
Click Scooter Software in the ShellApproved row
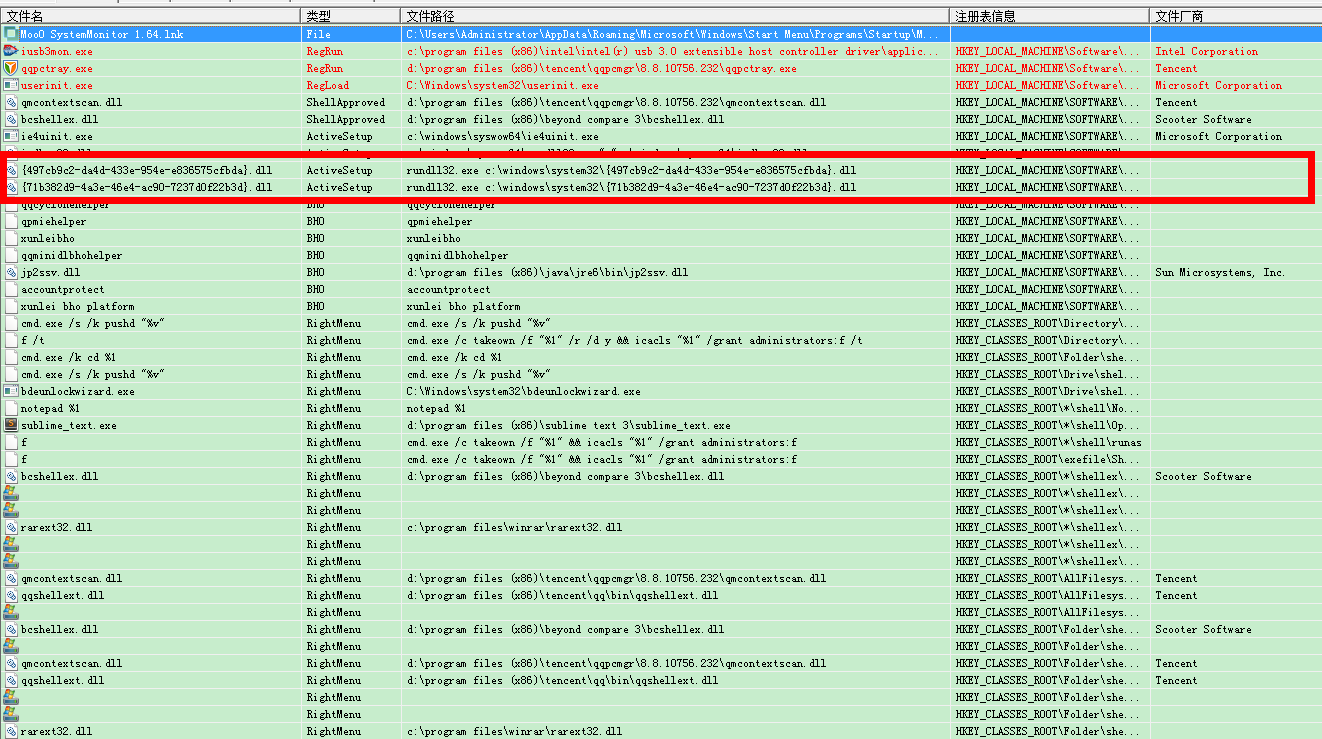(x=1203, y=119)
